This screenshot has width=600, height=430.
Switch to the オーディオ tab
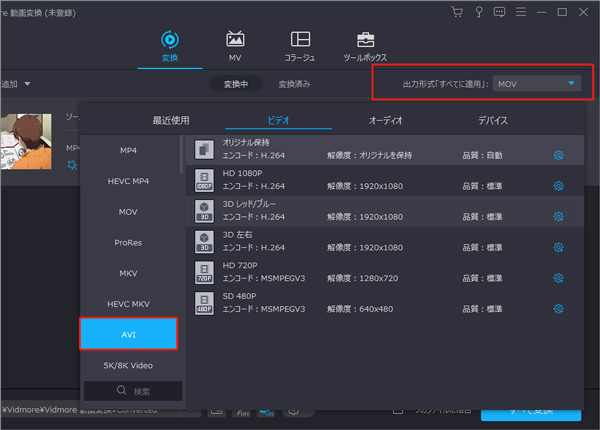(386, 120)
